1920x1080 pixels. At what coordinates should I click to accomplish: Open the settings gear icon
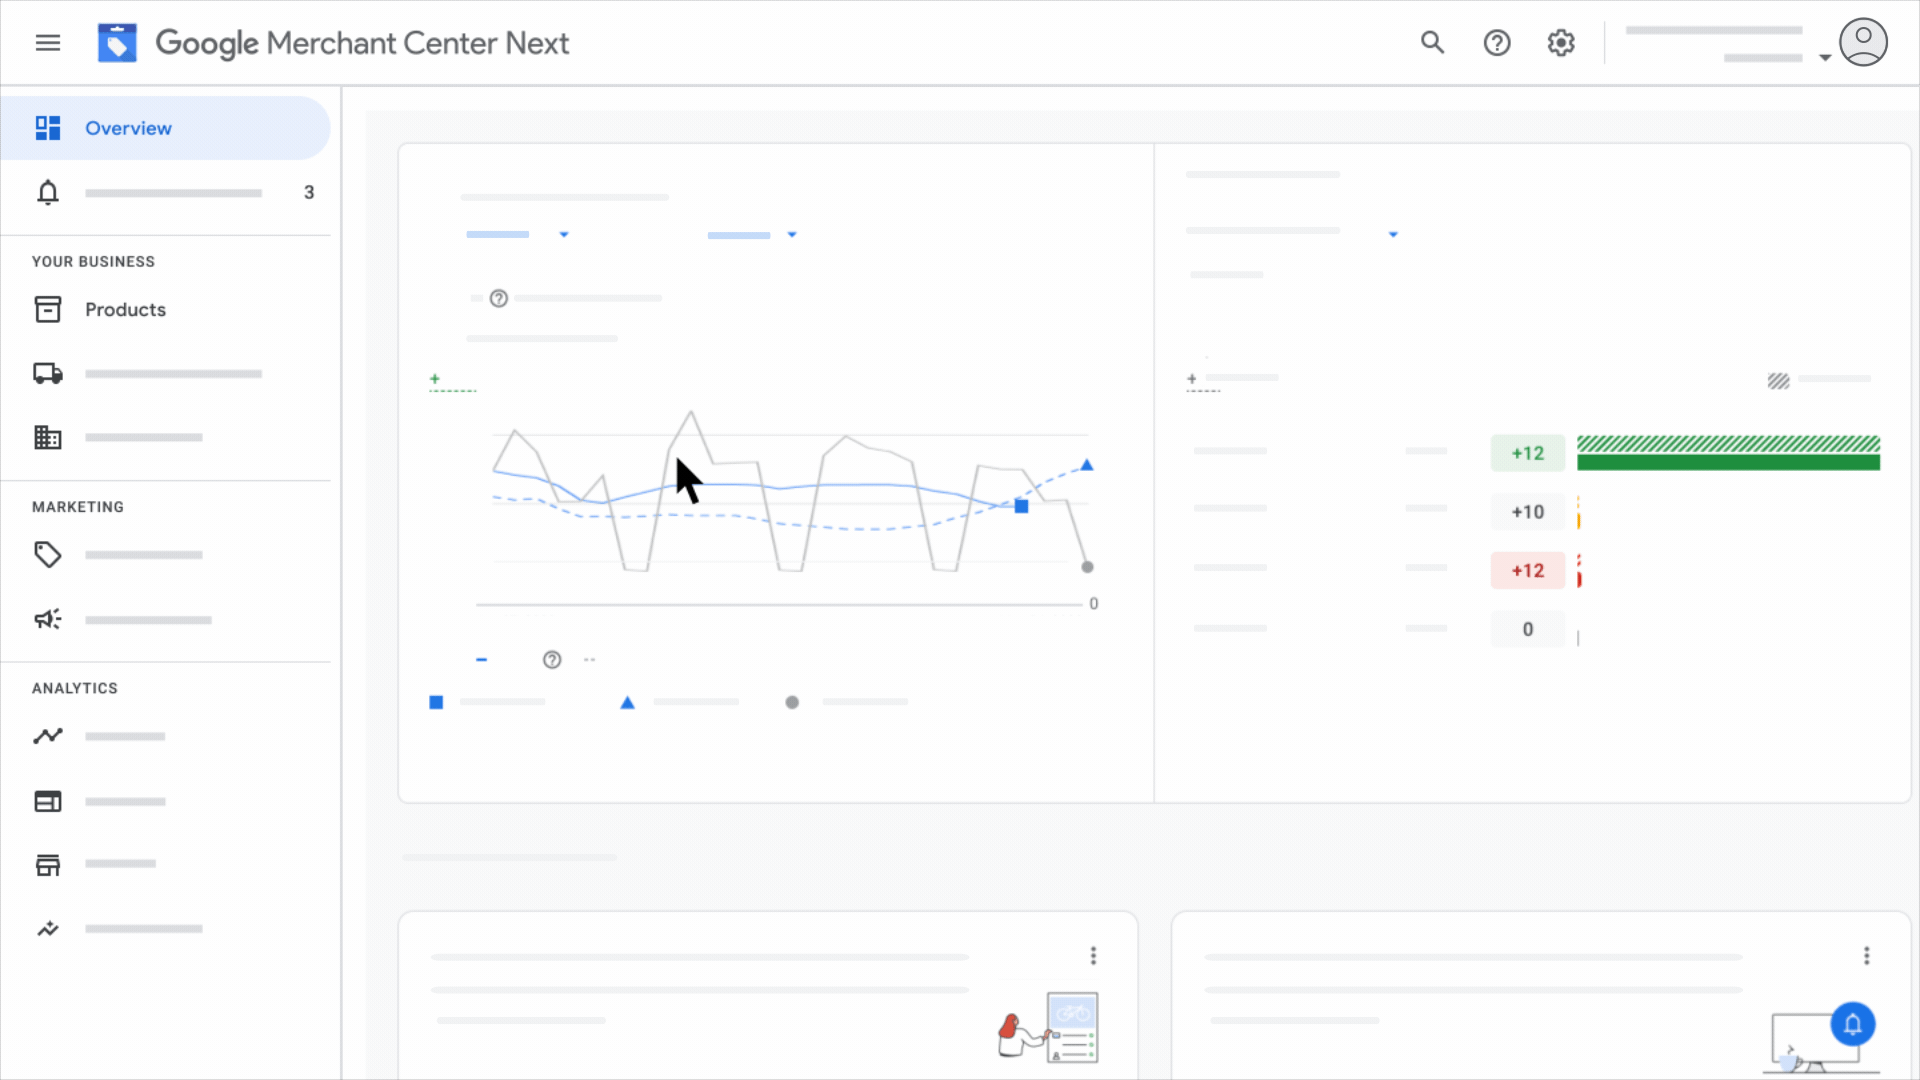point(1560,43)
